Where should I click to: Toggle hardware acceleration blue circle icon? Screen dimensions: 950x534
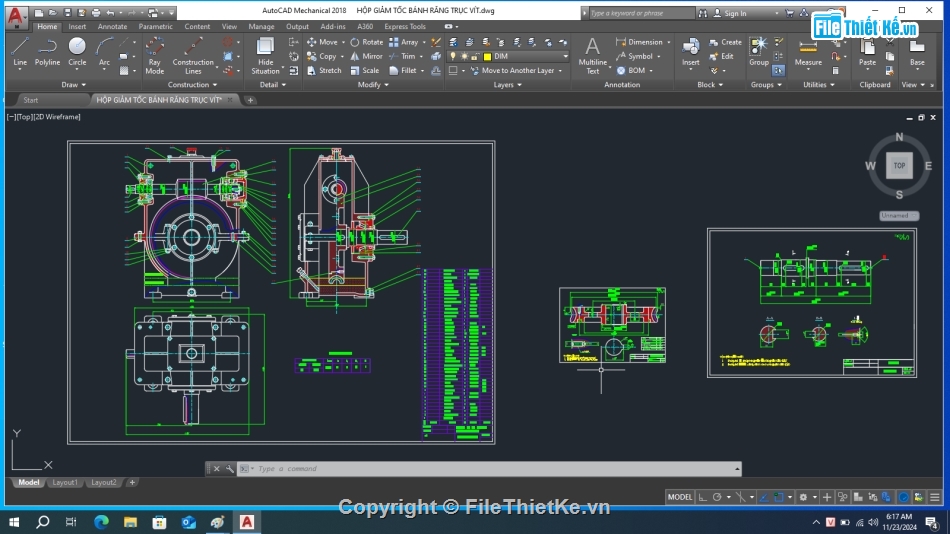coord(903,497)
